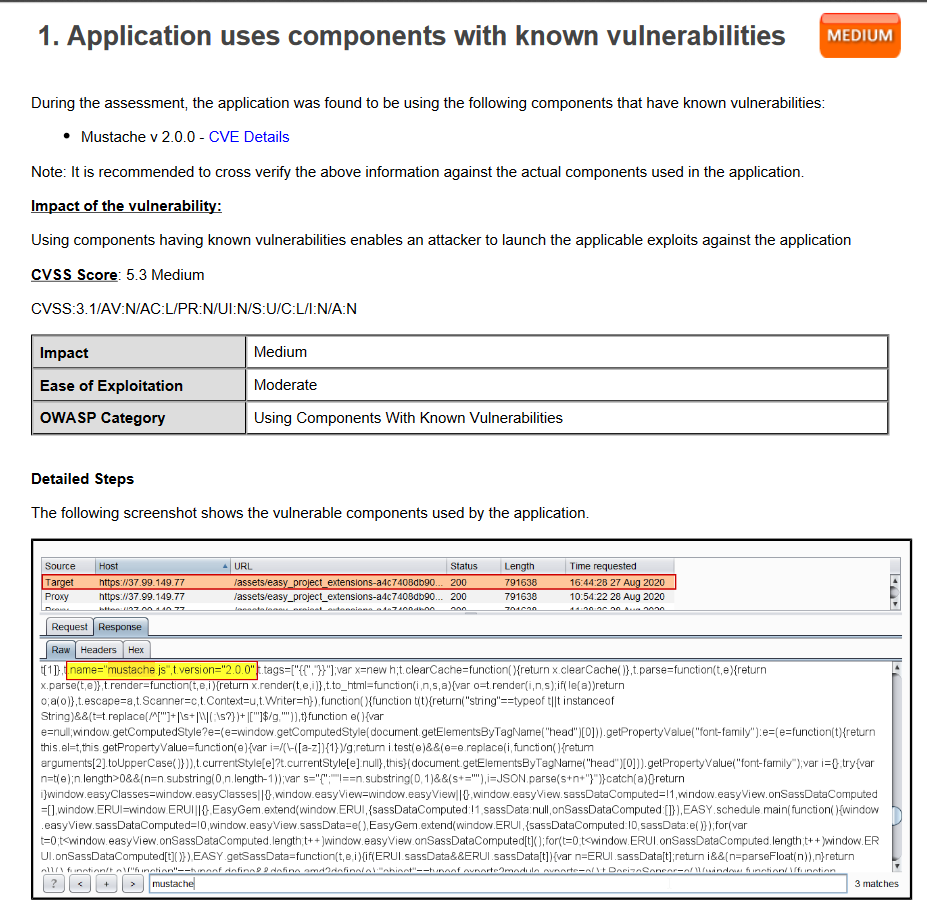Sort the table by Host column
The height and width of the screenshot is (903, 927).
point(160,566)
